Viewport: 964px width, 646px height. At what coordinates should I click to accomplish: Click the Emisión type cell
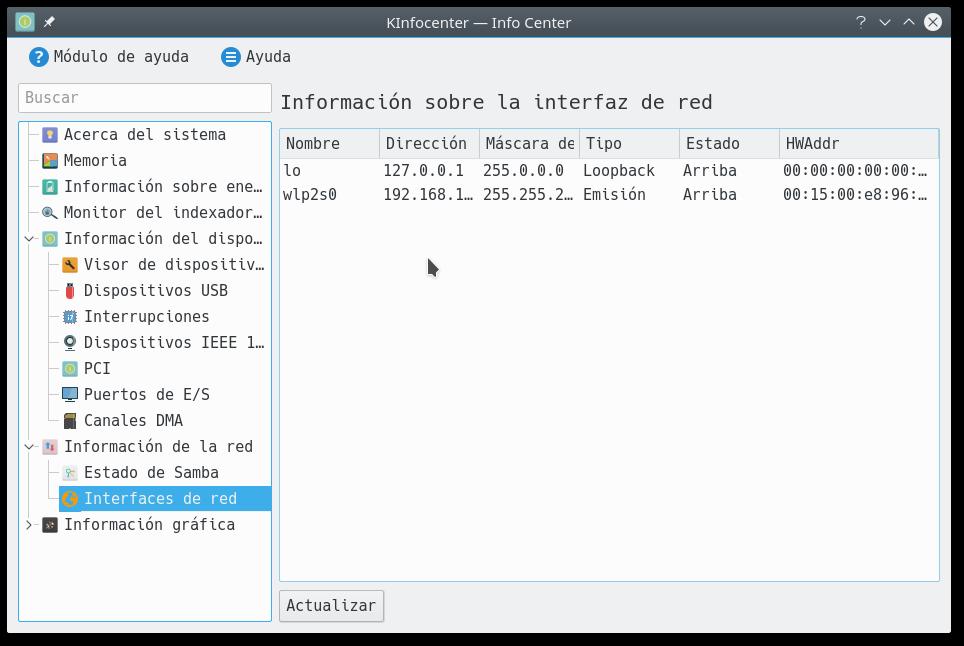pos(615,195)
